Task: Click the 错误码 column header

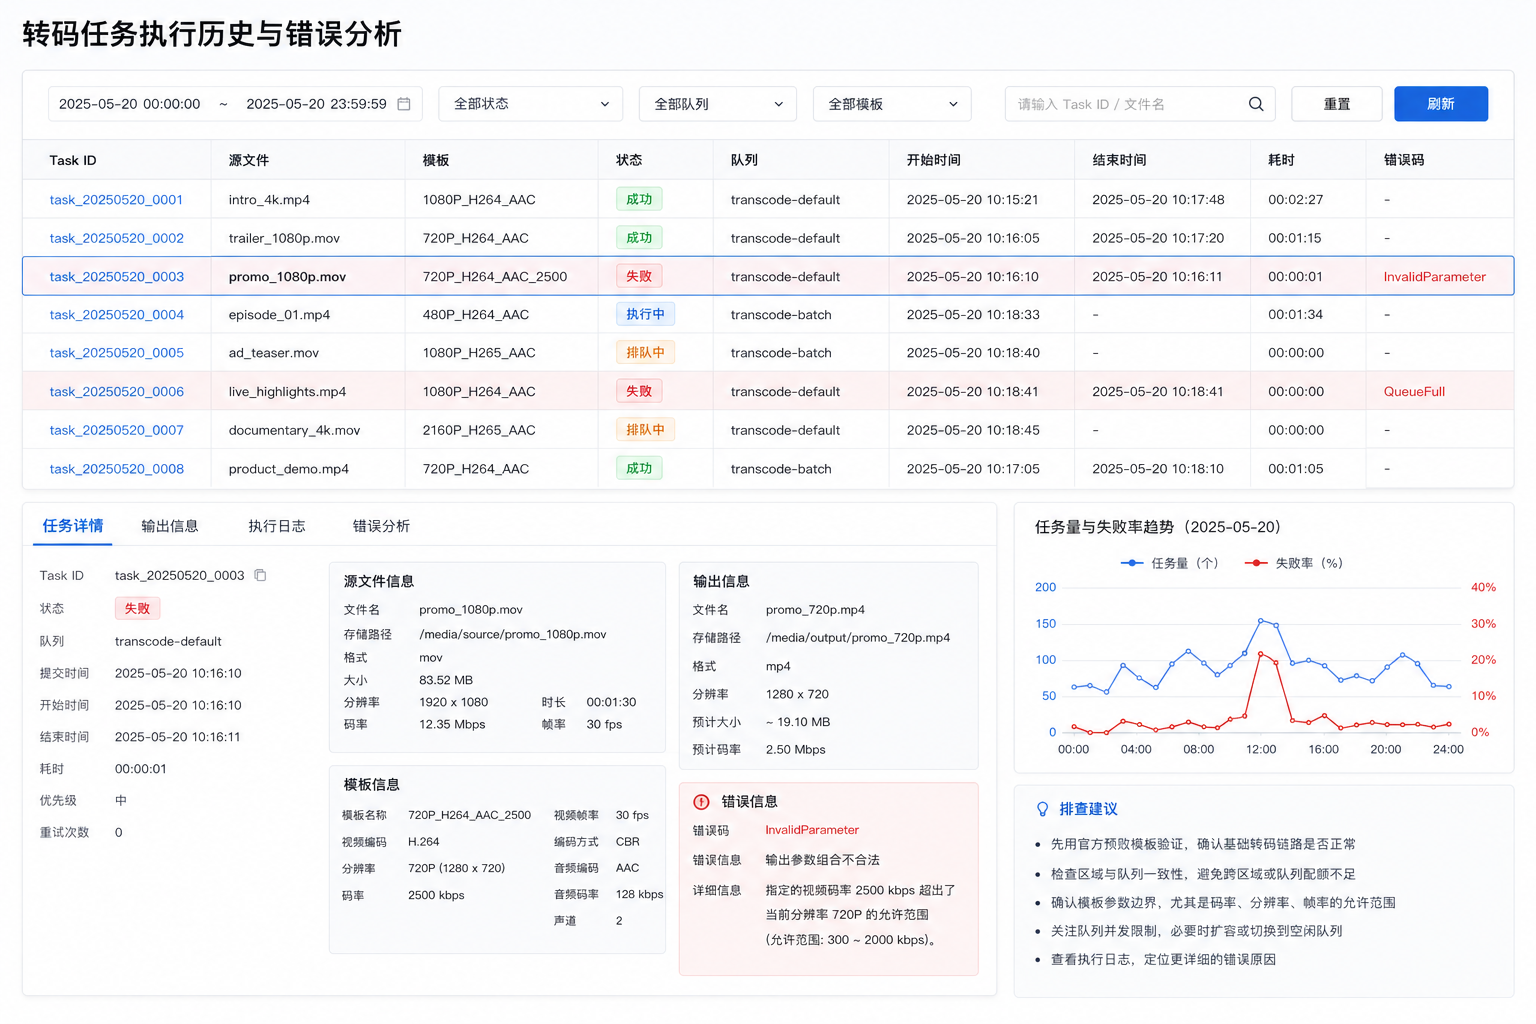Action: pos(1404,160)
